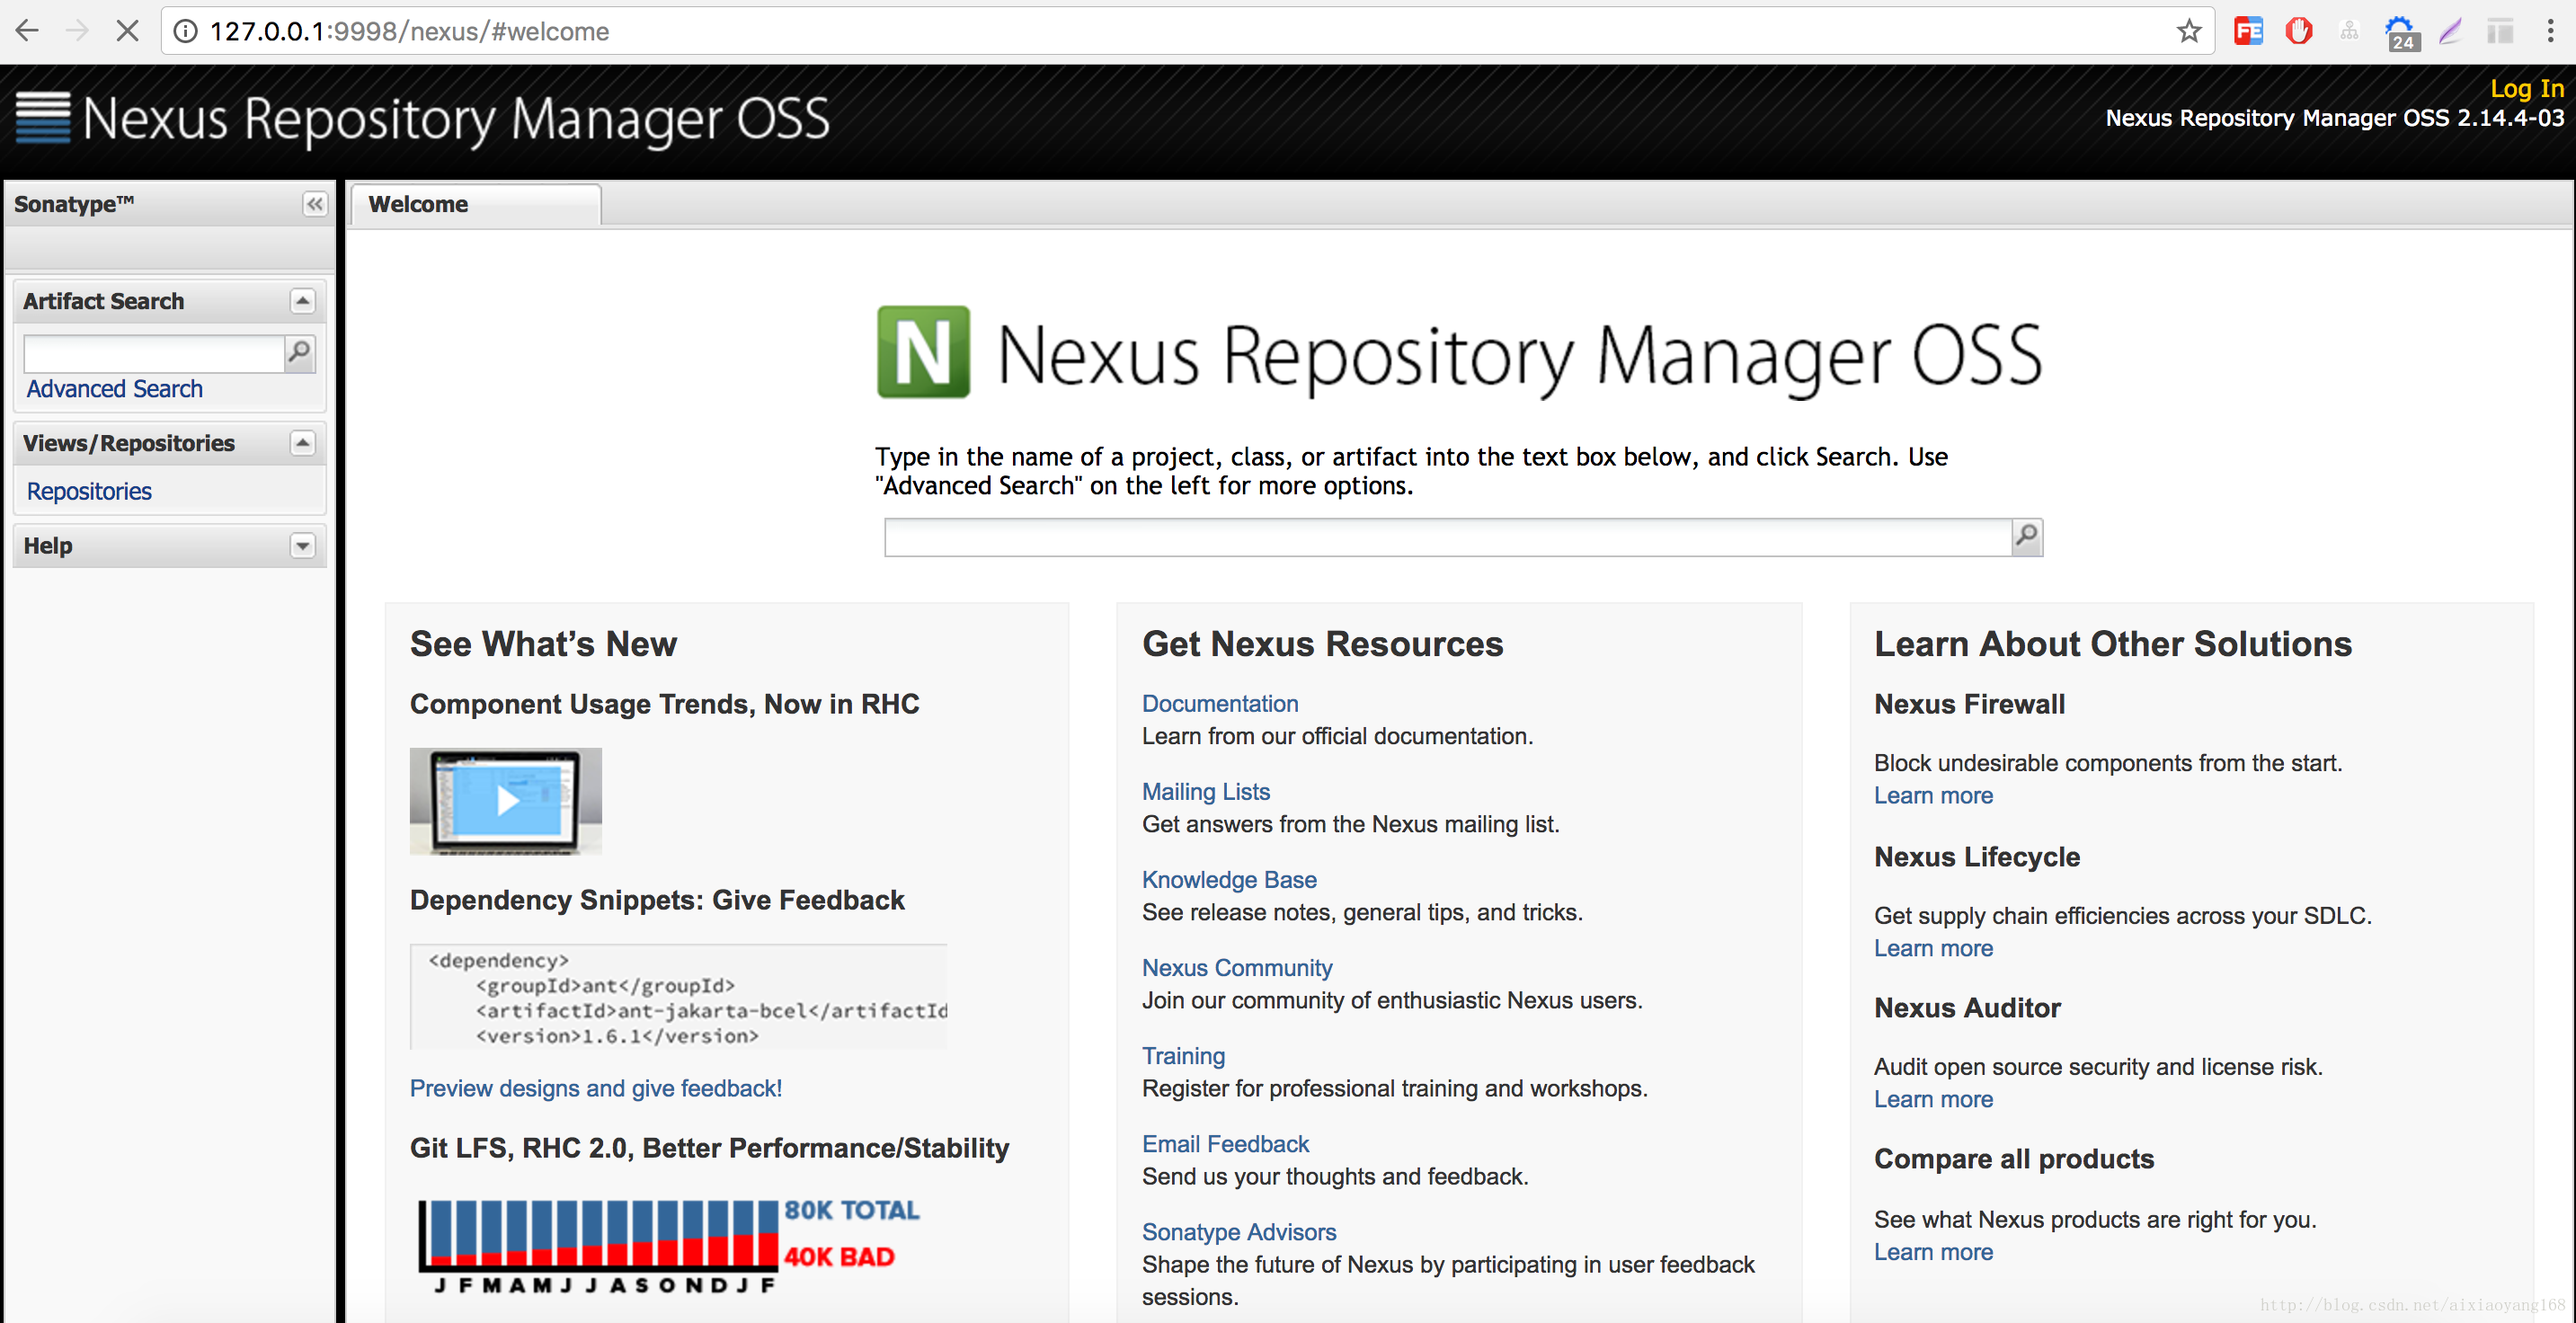
Task: Open the Chrome menu via the three-dot icon
Action: tap(2551, 31)
